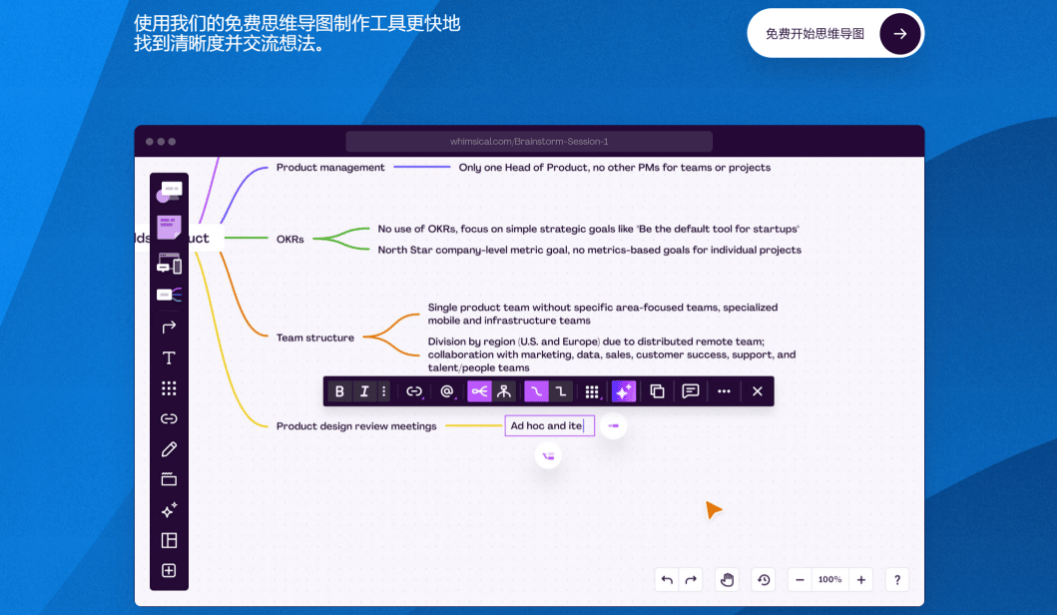Toggle bold formatting in floating toolbar
This screenshot has width=1057, height=615.
click(340, 392)
